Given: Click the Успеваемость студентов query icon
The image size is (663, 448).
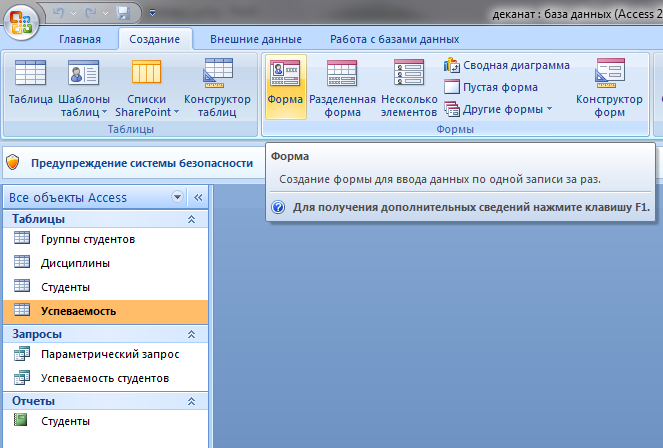Looking at the screenshot, I should pos(22,377).
